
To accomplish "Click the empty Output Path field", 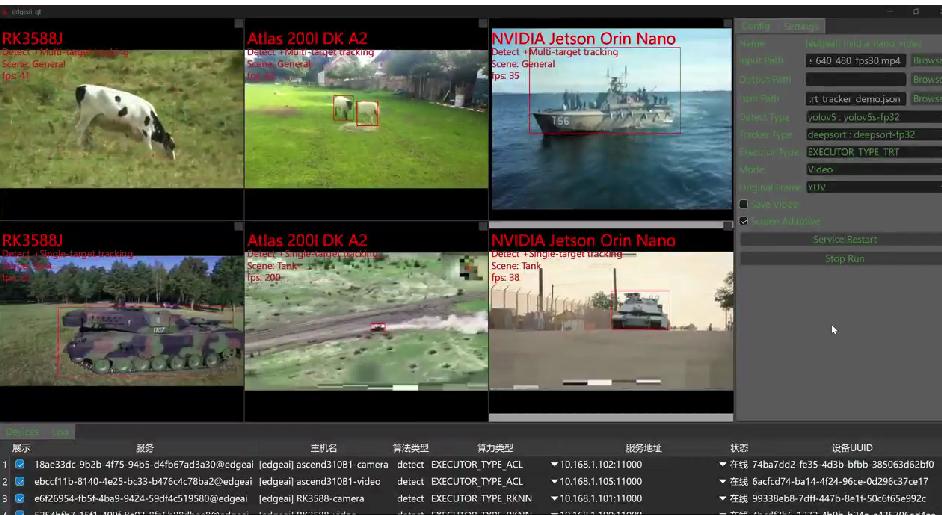I will pos(856,79).
